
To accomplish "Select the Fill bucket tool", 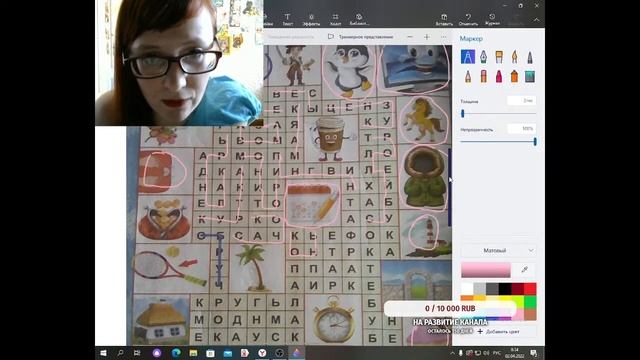I will tap(530, 76).
